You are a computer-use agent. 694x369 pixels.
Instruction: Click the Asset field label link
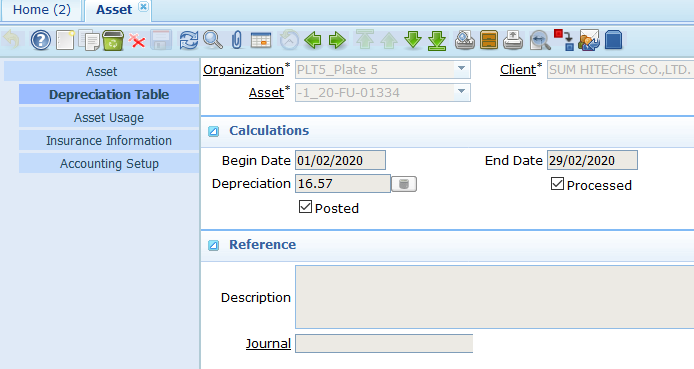tap(266, 92)
